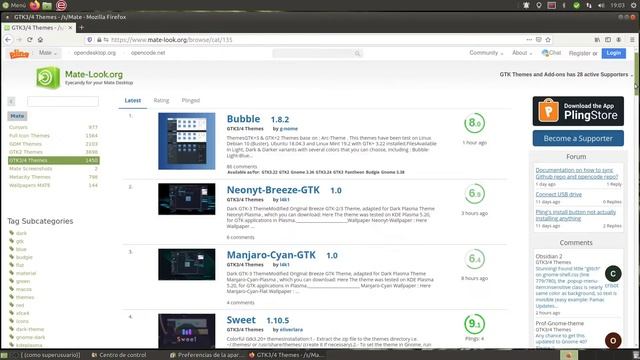This screenshot has height=360, width=640.
Task: Reload the page with the refresh icon
Action: [x=30, y=40]
